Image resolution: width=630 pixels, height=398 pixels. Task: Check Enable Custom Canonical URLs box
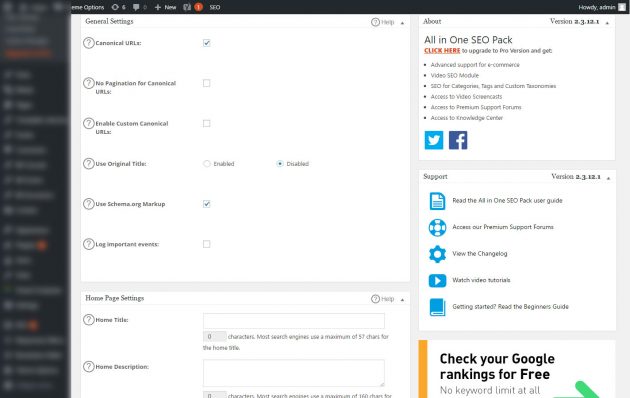[207, 123]
